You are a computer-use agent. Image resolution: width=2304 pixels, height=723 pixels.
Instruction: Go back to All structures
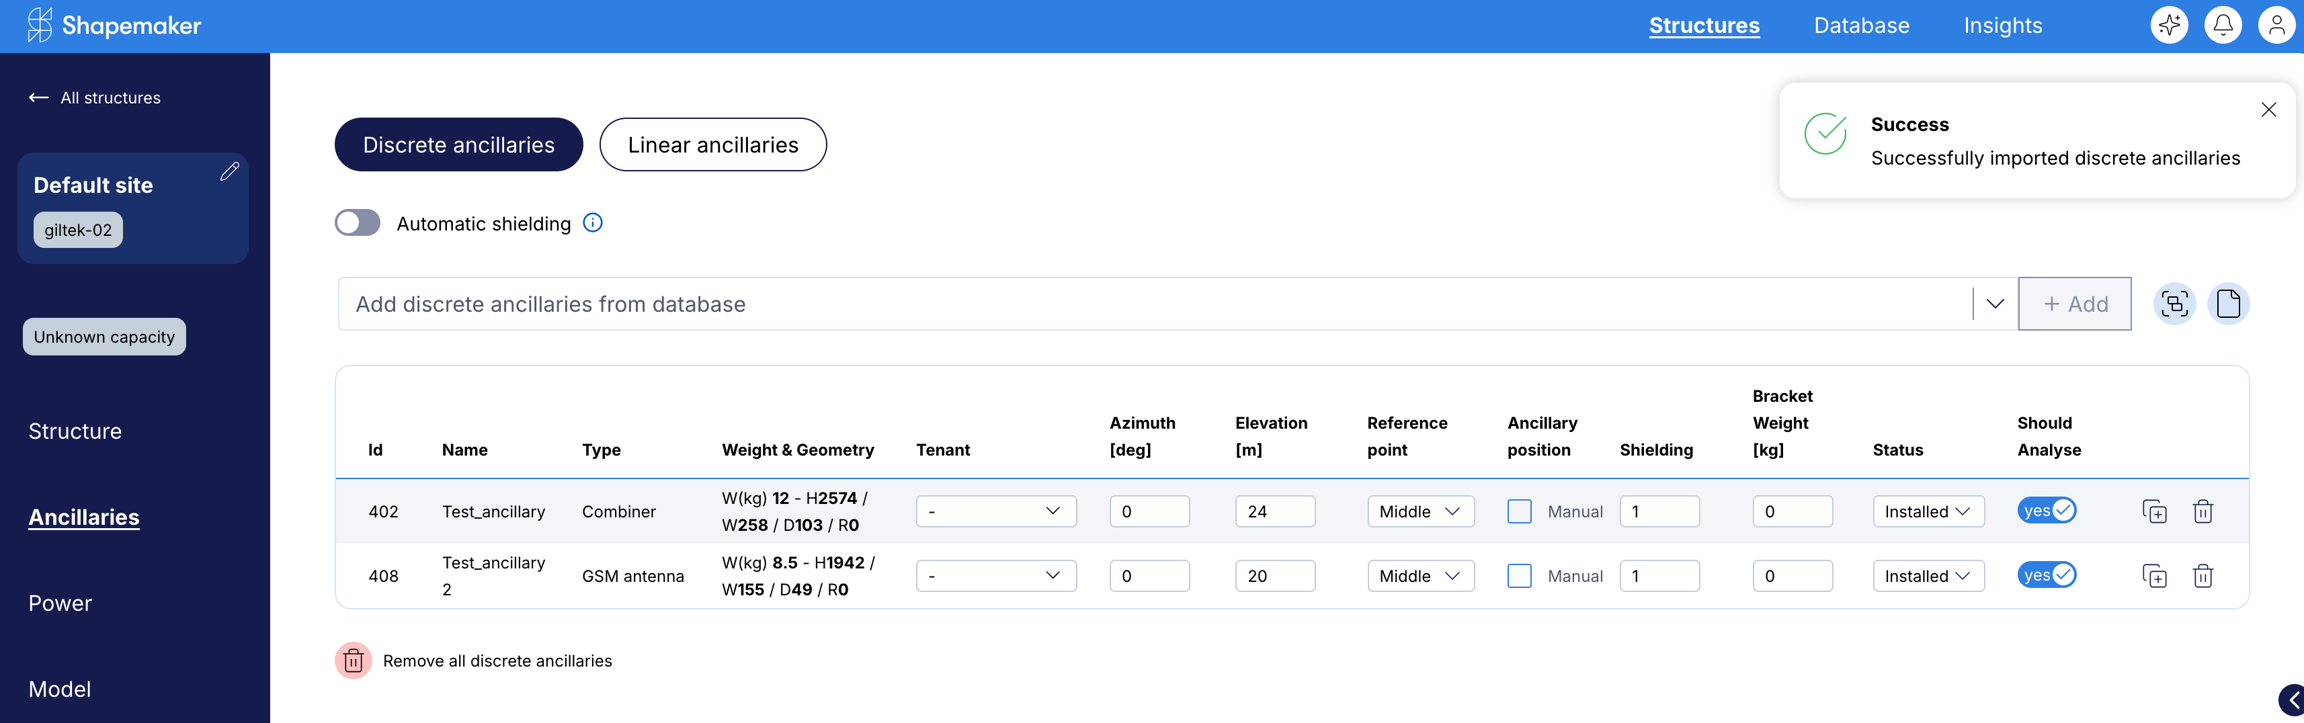tap(95, 98)
